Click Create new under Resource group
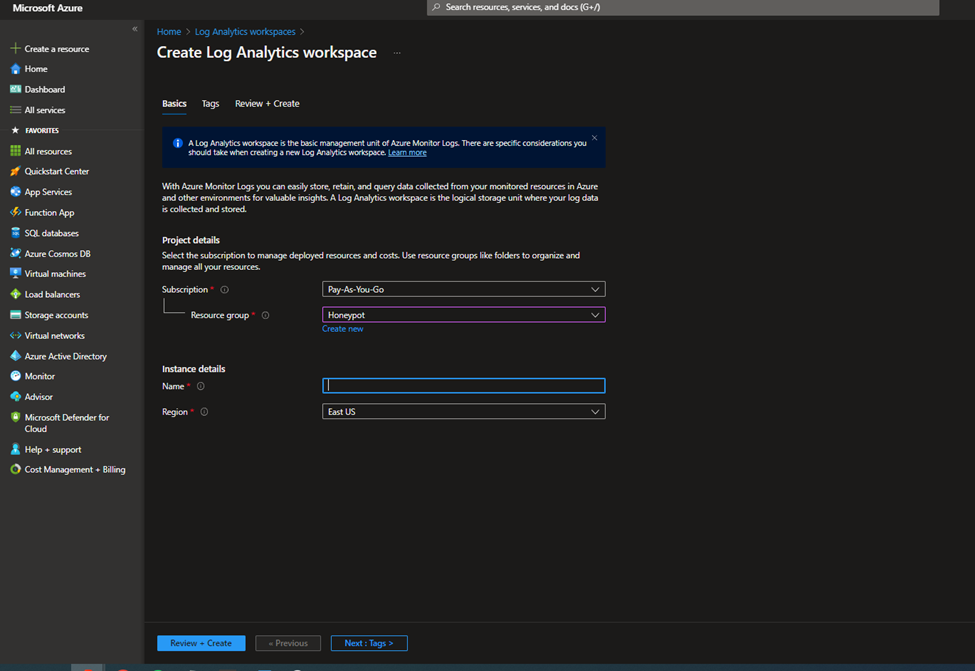This screenshot has width=975, height=671. 343,328
